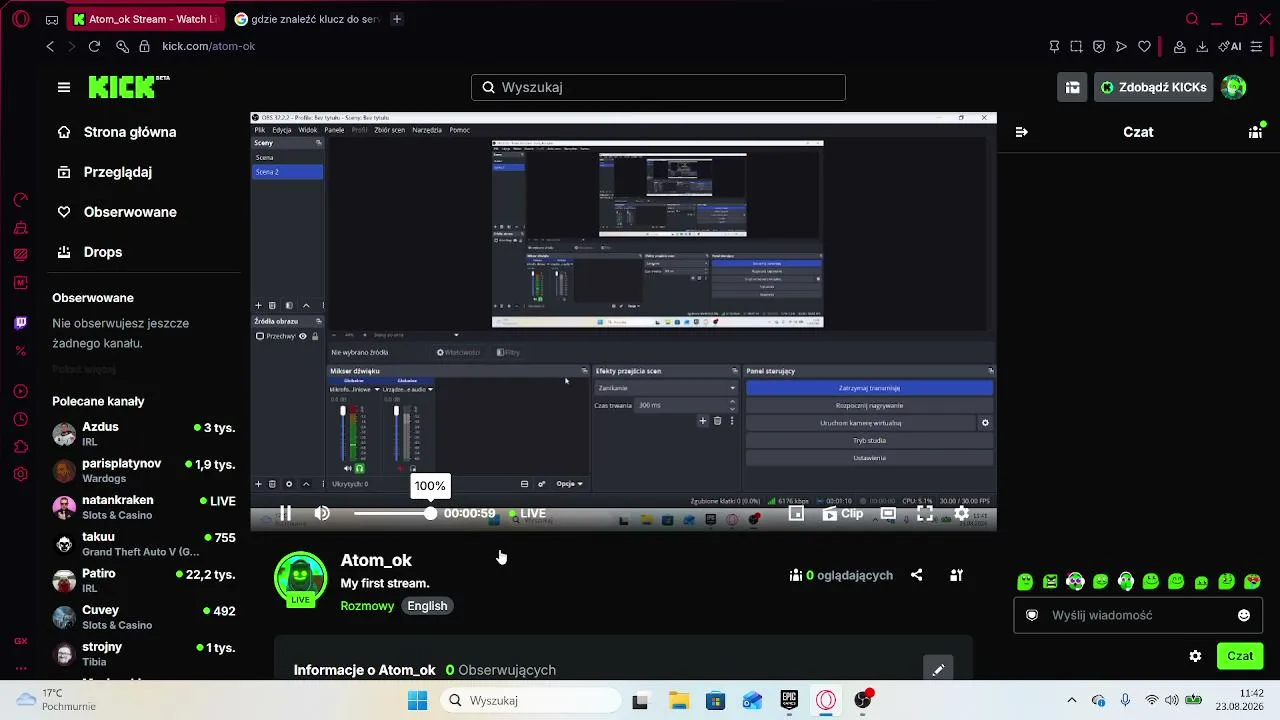The height and width of the screenshot is (720, 1280).
Task: Open a new browser tab
Action: click(x=397, y=19)
